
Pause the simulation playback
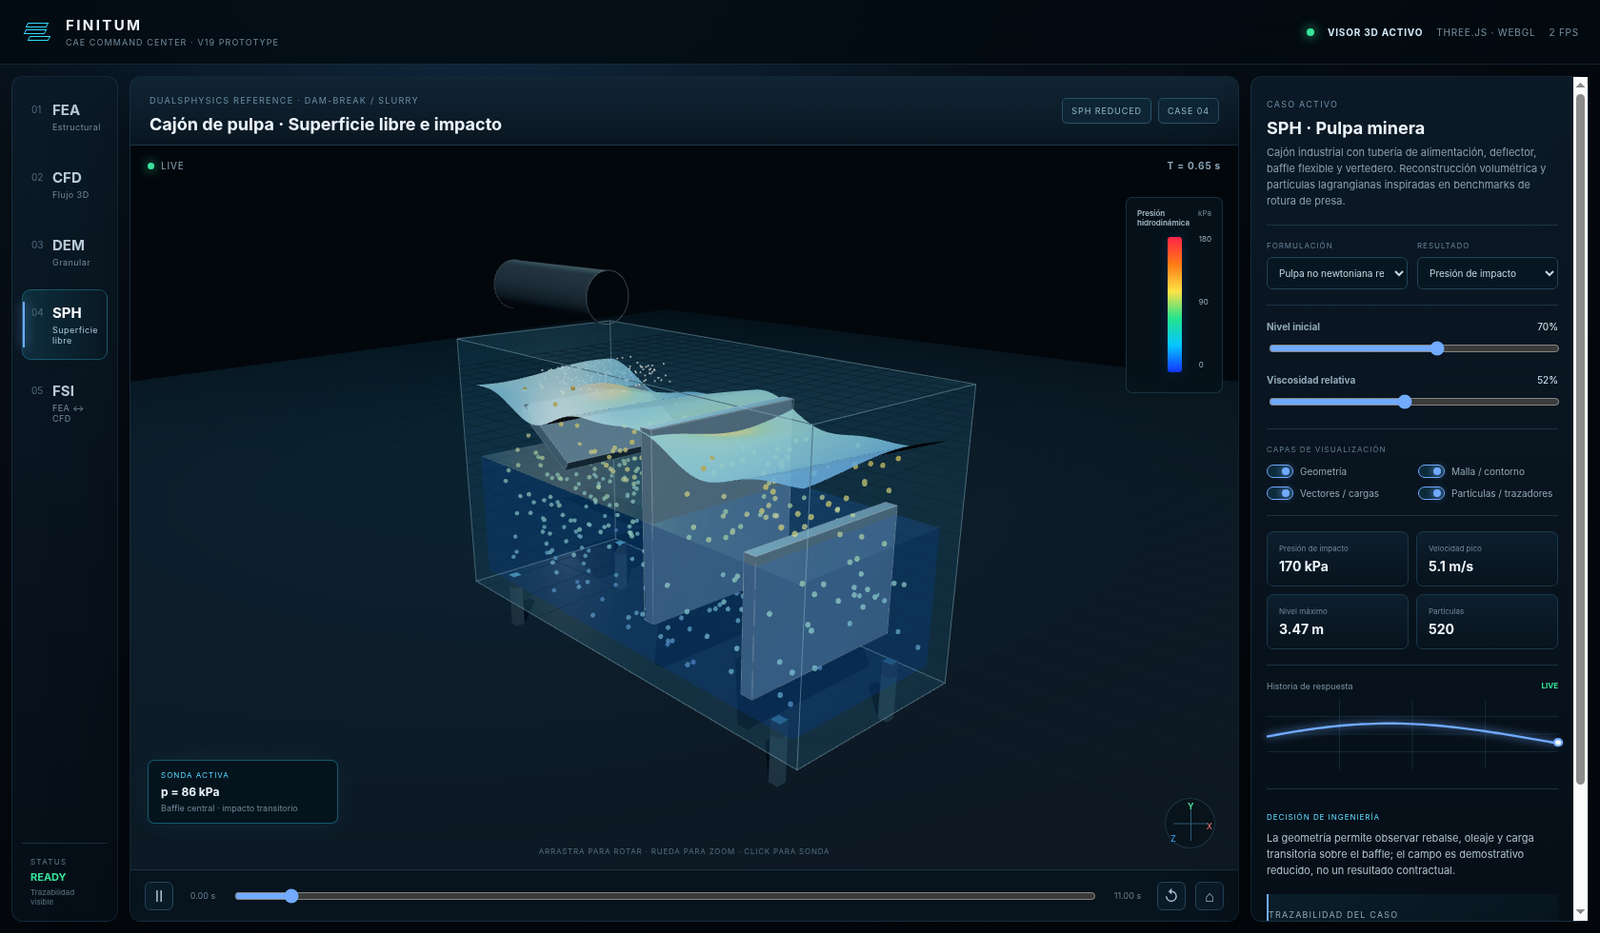(x=159, y=896)
